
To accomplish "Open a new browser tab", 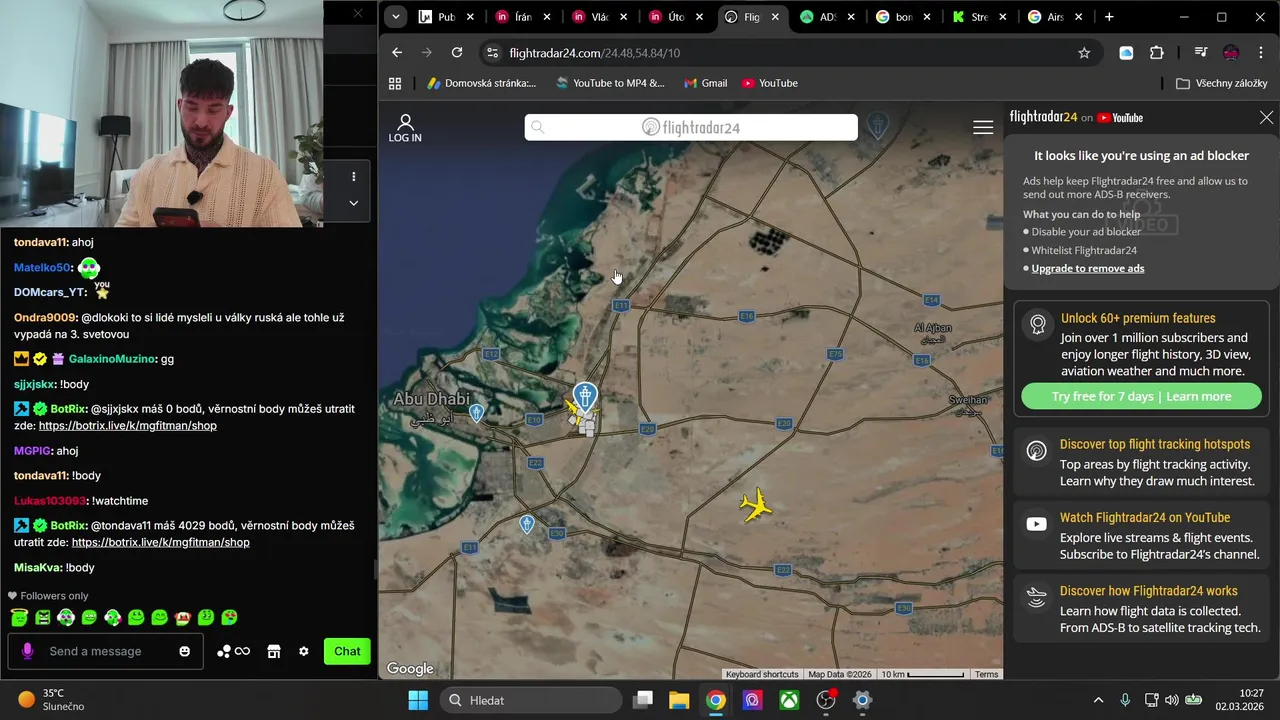I will click(x=1109, y=17).
